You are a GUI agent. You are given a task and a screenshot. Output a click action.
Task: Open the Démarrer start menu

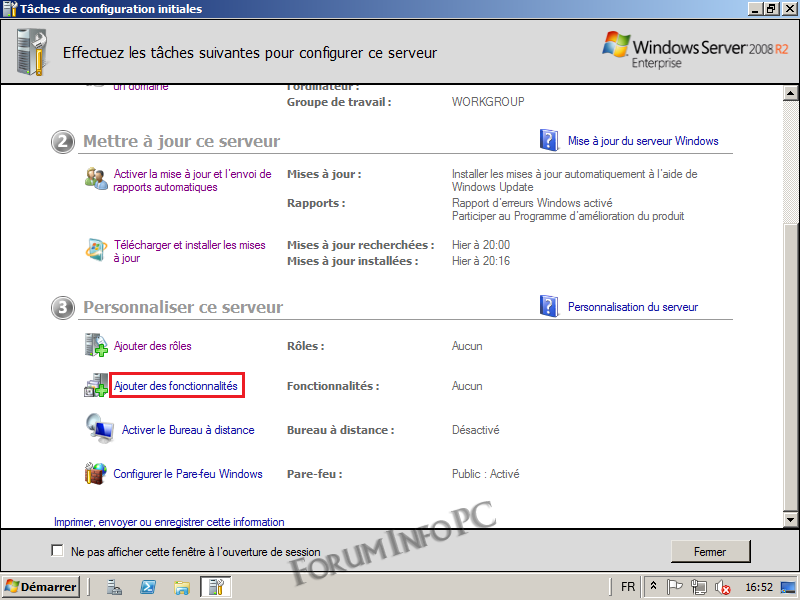[x=41, y=587]
